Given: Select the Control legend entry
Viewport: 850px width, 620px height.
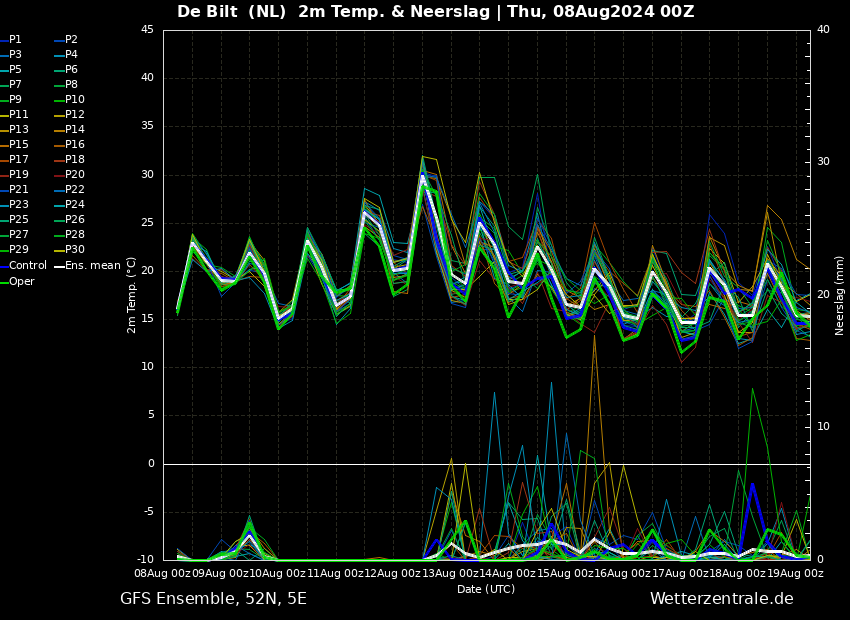Looking at the screenshot, I should 24,266.
